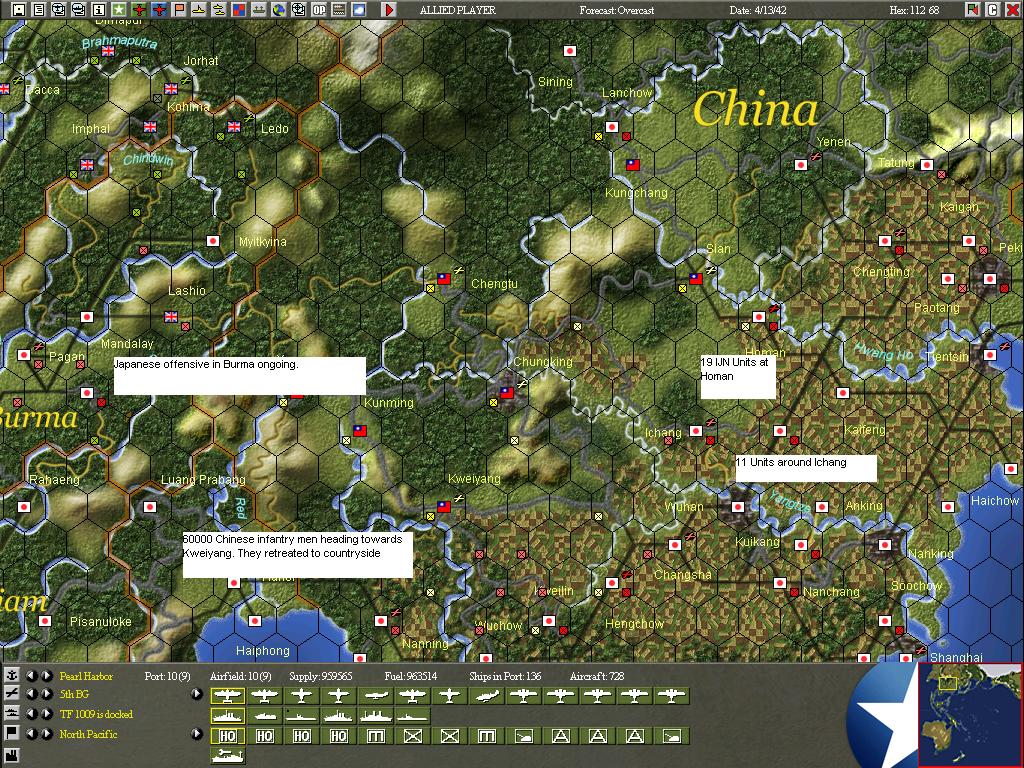Click previous arrow beside North Pacific
This screenshot has height=768, width=1024.
[x=31, y=733]
